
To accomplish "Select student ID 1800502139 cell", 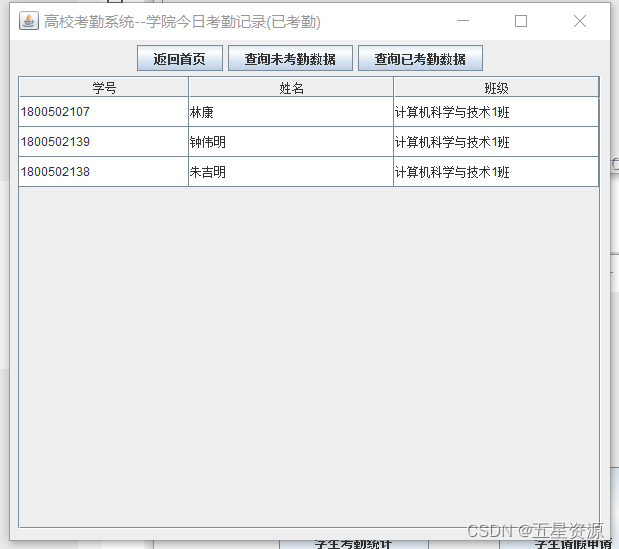I will pyautogui.click(x=103, y=142).
